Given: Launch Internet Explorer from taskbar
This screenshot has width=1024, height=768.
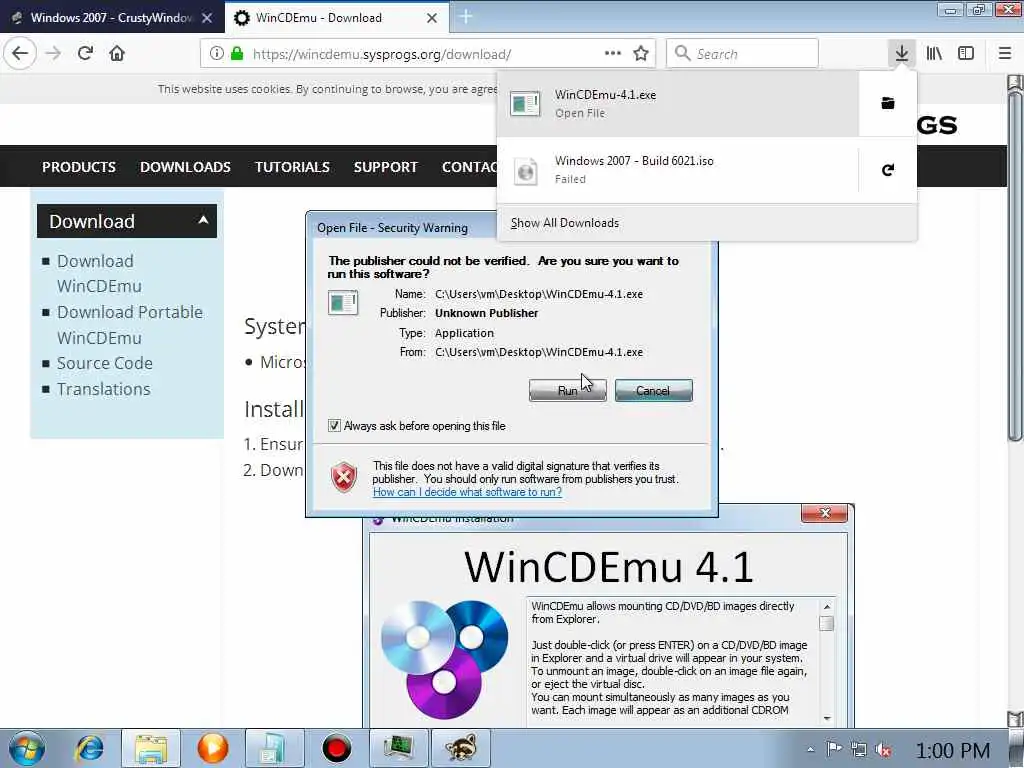Looking at the screenshot, I should (89, 748).
